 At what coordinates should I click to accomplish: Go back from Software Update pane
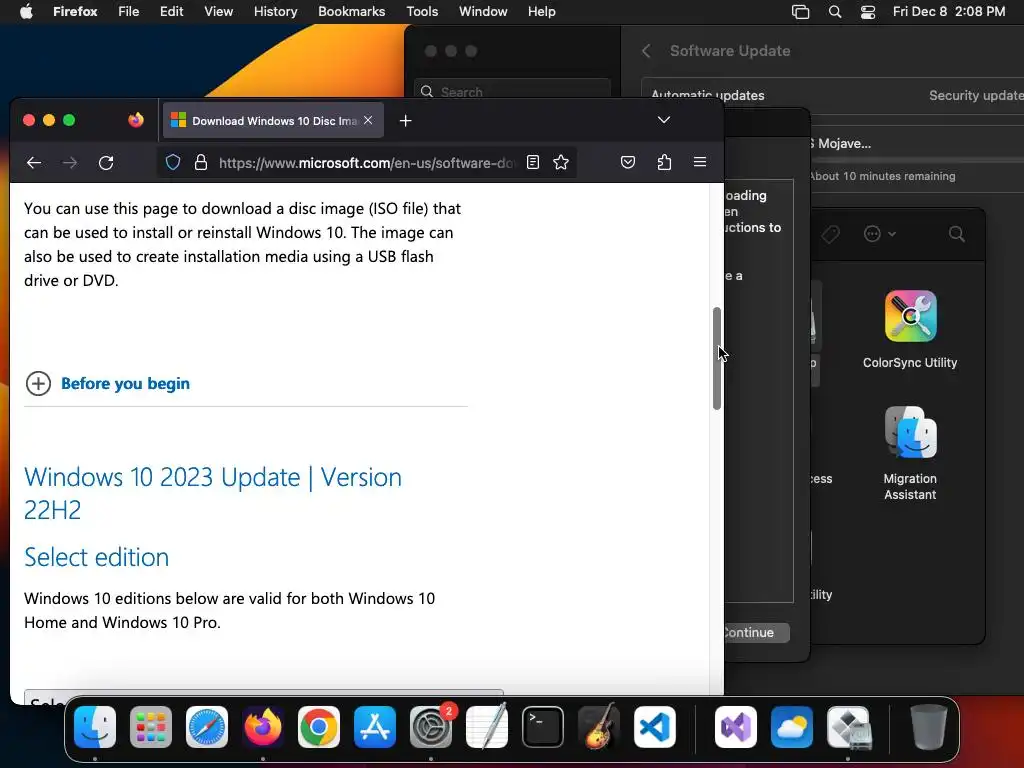coord(646,51)
